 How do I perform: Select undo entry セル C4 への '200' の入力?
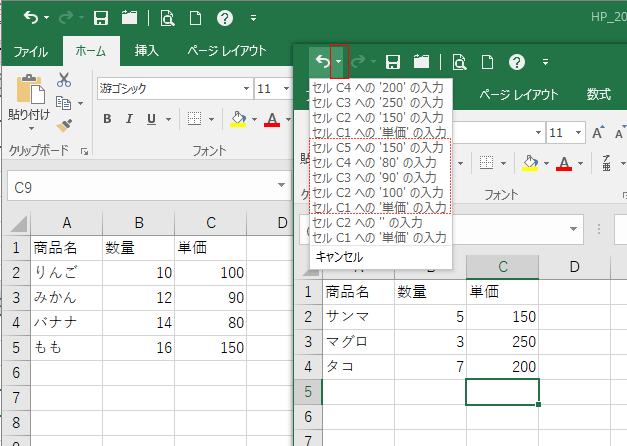379,89
